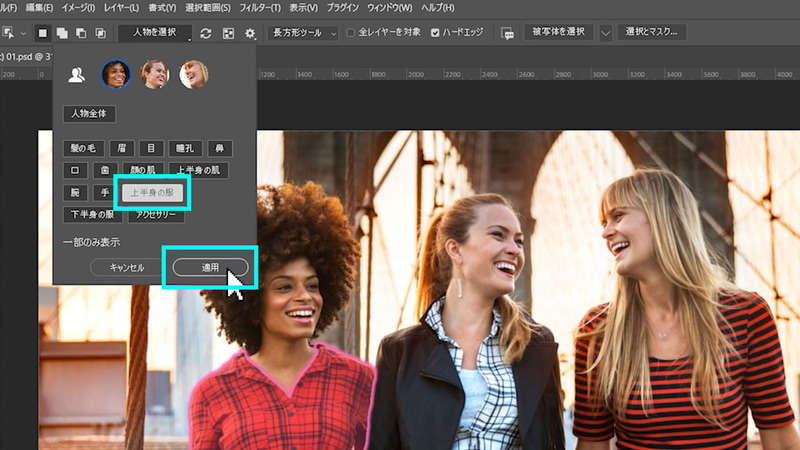Open the ウィンドウ(W) menu
This screenshot has width=800, height=450.
coord(390,8)
